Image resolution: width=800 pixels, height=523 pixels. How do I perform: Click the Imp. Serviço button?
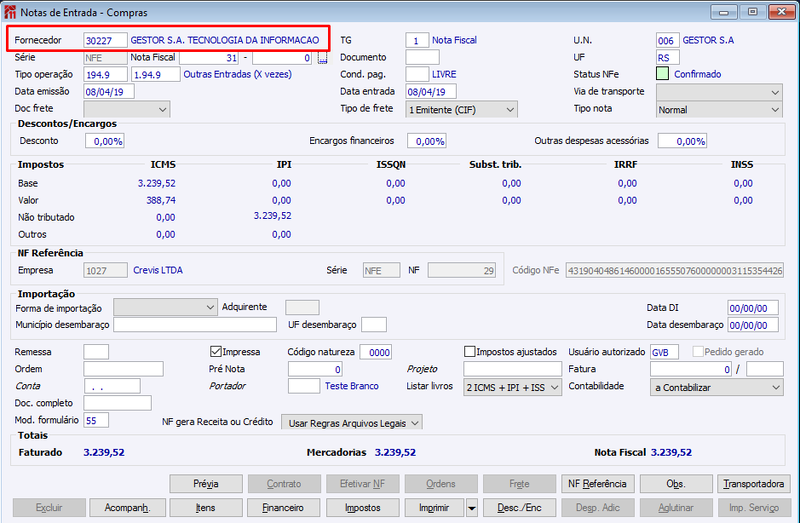[x=754, y=508]
